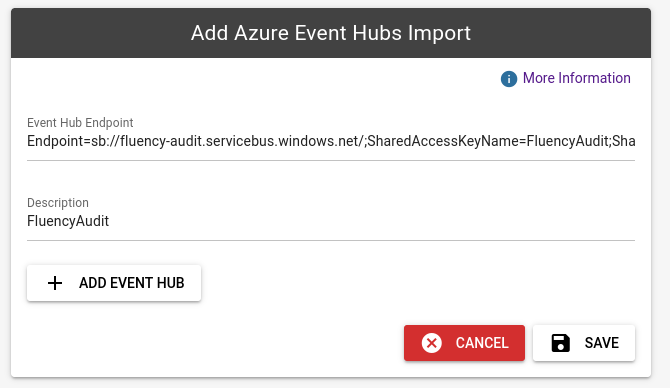
Task: Click the plus icon on Add Event Hub
Action: point(55,283)
